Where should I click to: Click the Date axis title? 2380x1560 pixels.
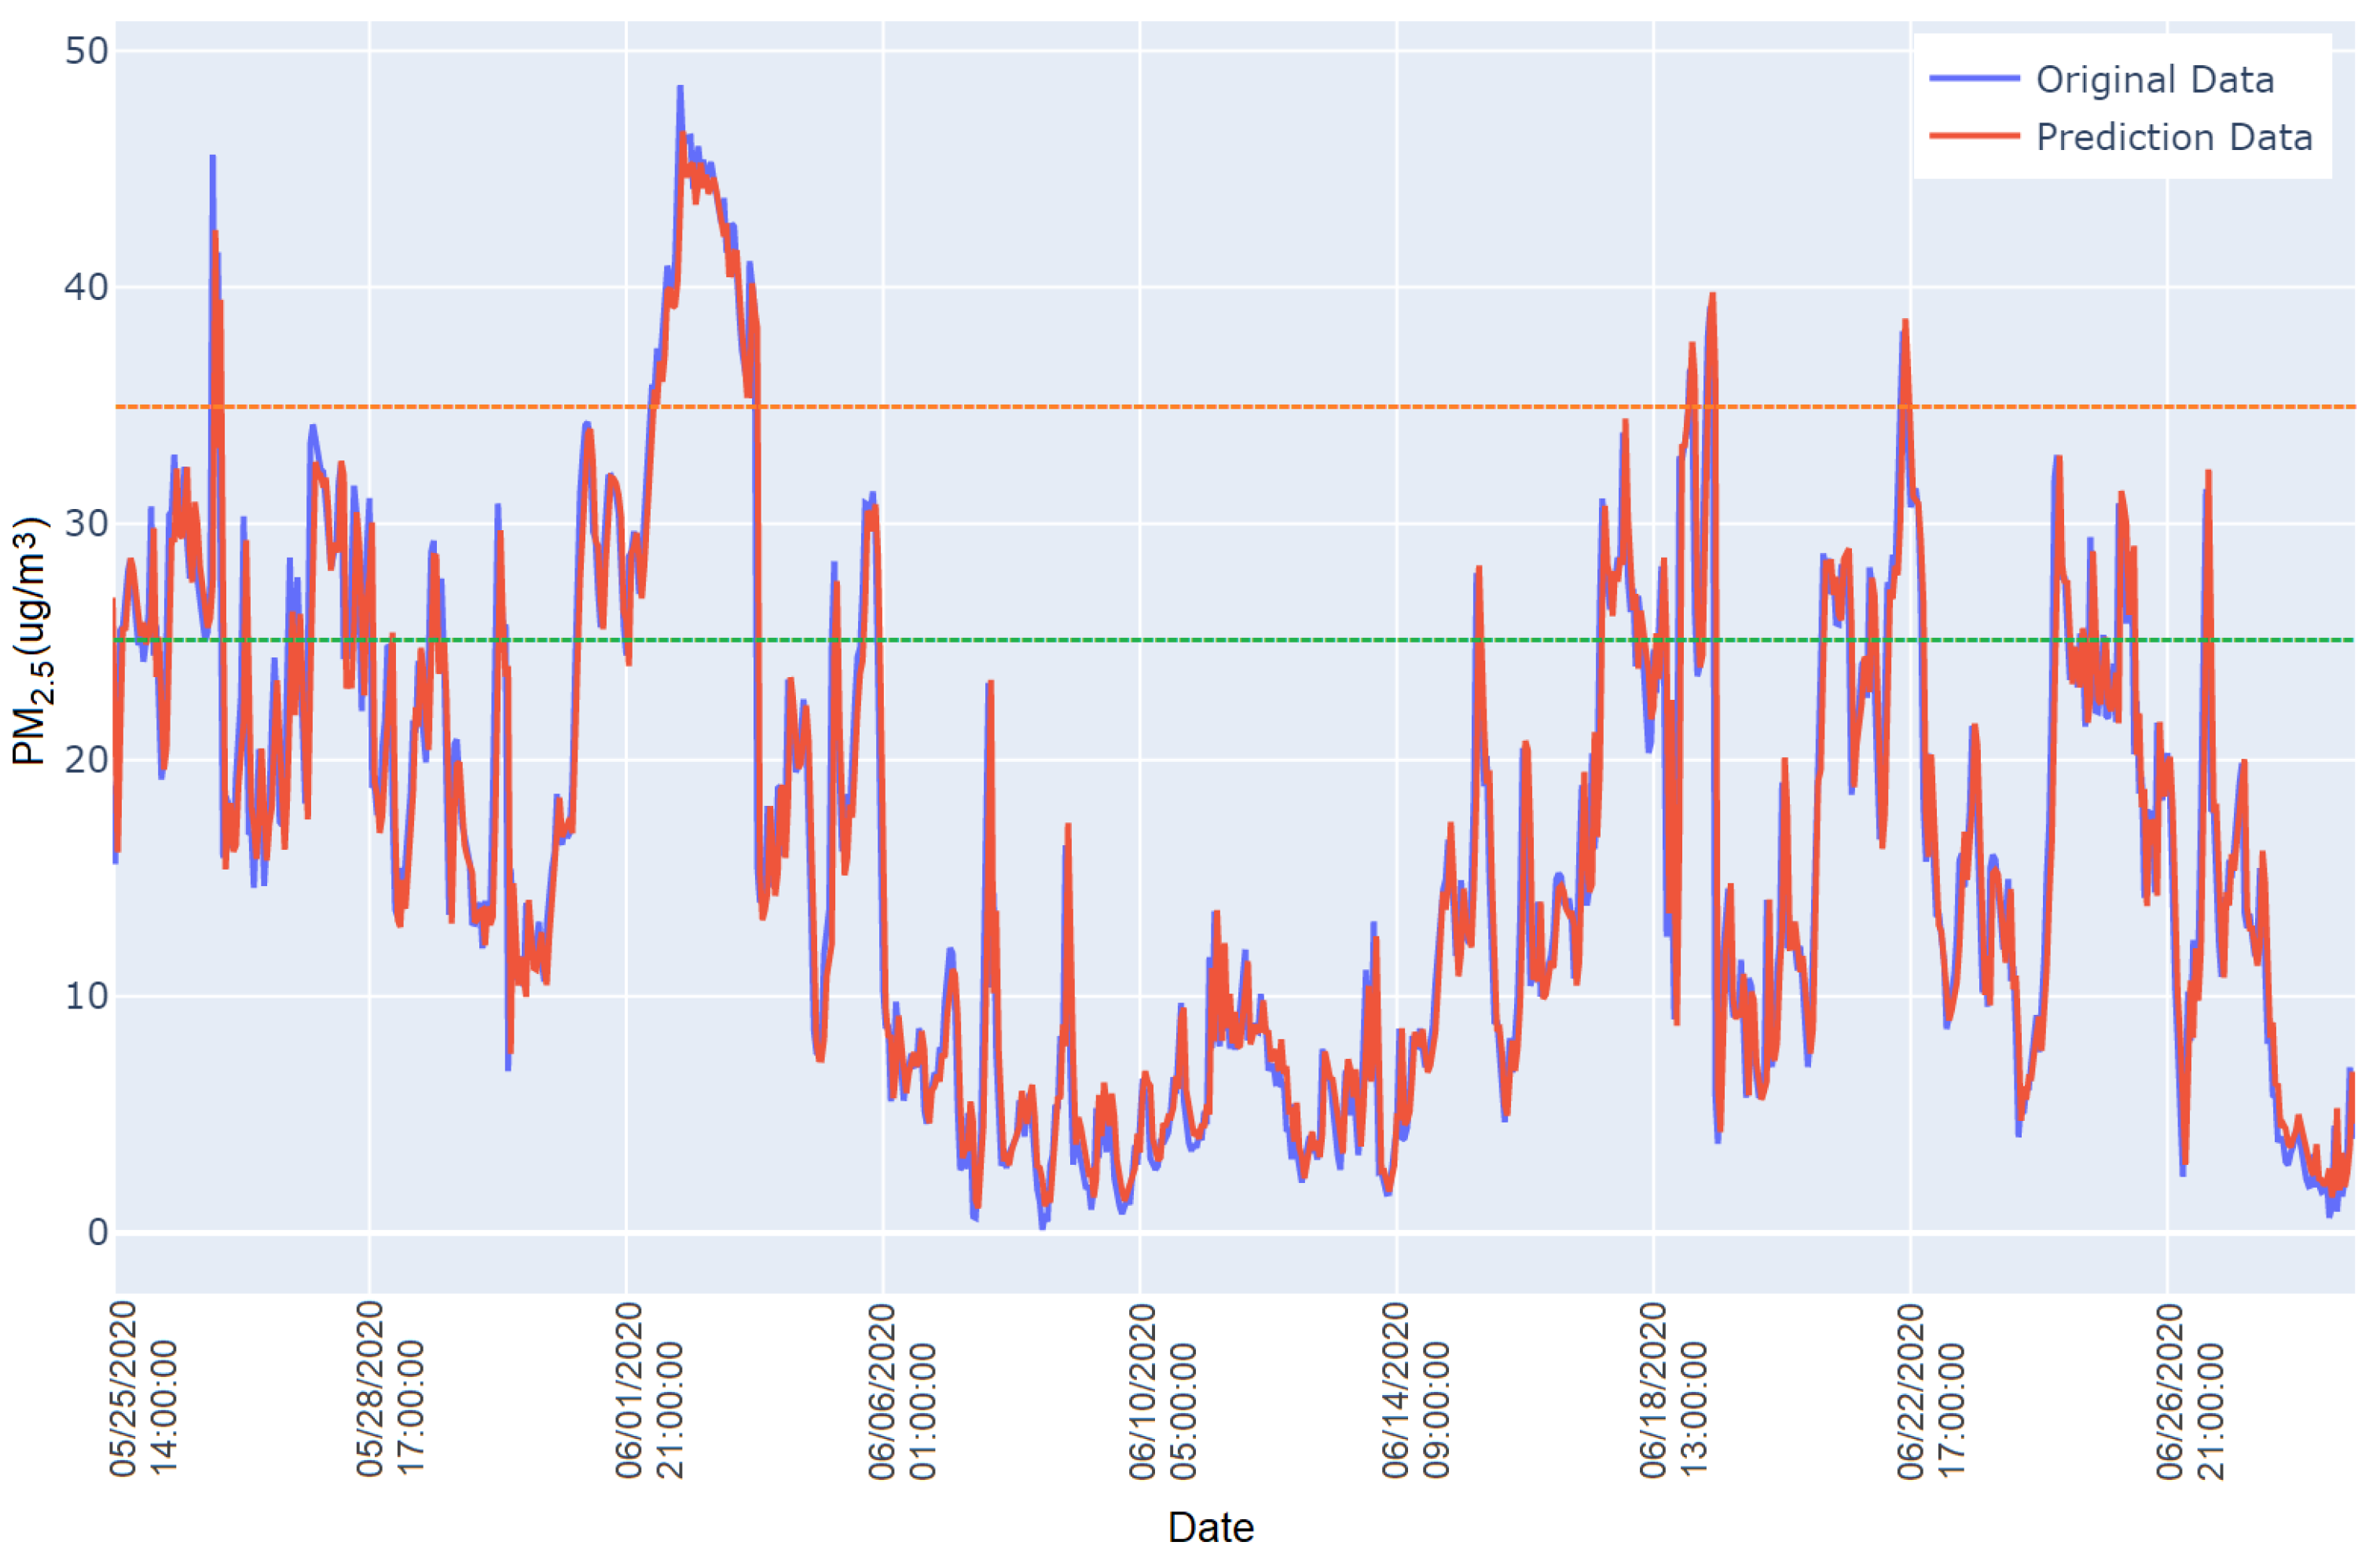tap(1211, 1528)
